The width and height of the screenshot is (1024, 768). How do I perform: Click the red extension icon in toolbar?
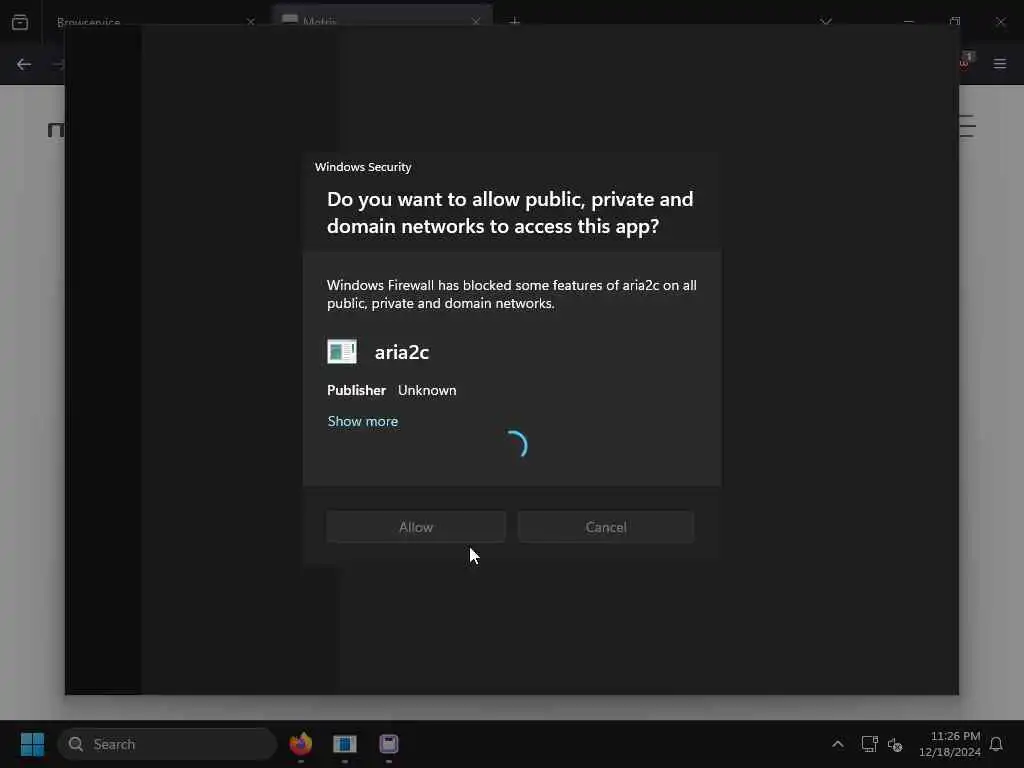click(965, 63)
